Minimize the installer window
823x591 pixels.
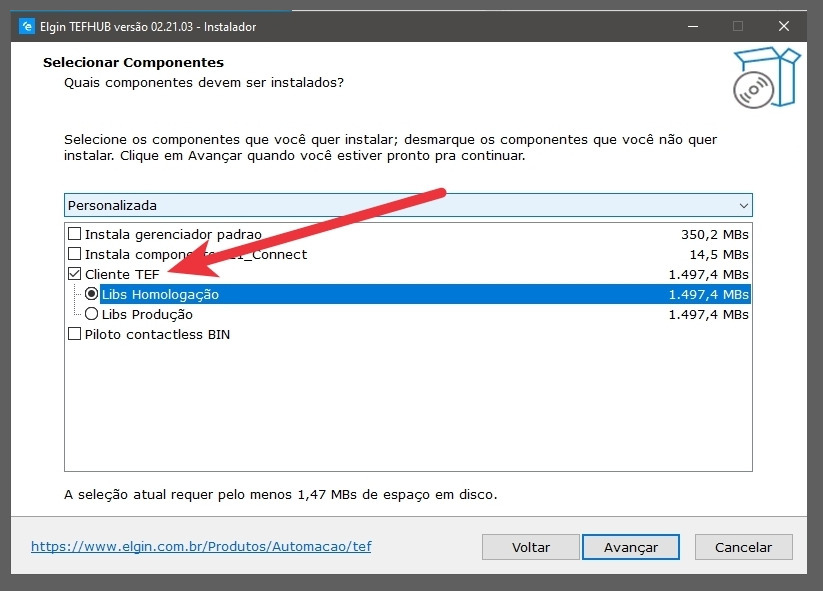693,26
